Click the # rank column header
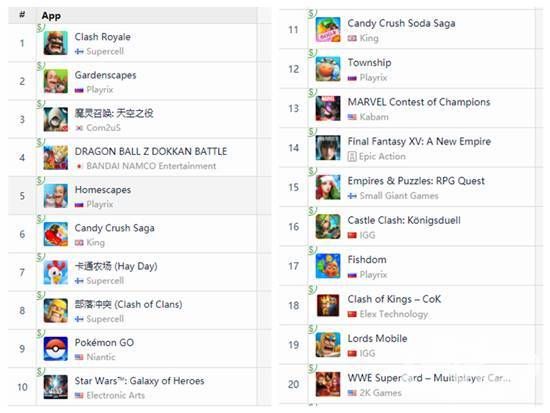This screenshot has width=550, height=413. pyautogui.click(x=22, y=14)
